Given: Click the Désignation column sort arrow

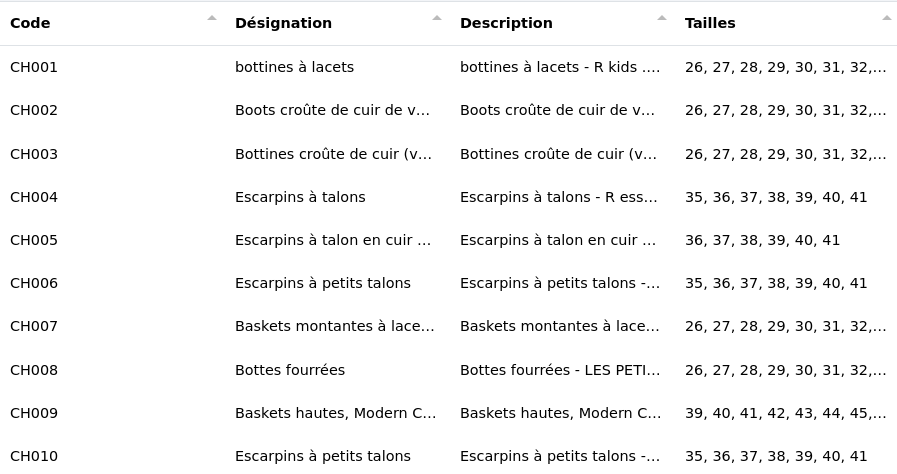Looking at the screenshot, I should [x=437, y=18].
